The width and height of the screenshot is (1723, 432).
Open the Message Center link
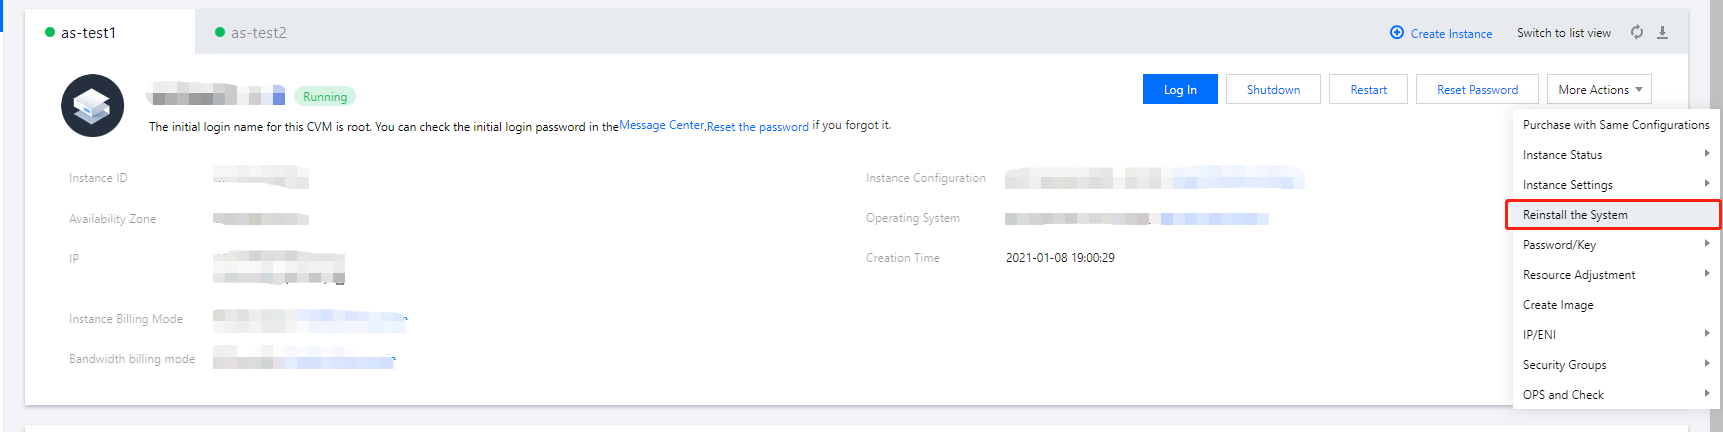coord(661,125)
